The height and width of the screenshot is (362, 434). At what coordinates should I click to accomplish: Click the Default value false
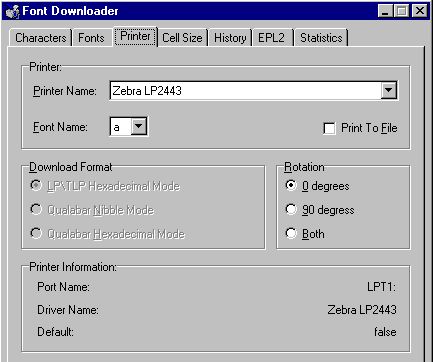tap(385, 332)
